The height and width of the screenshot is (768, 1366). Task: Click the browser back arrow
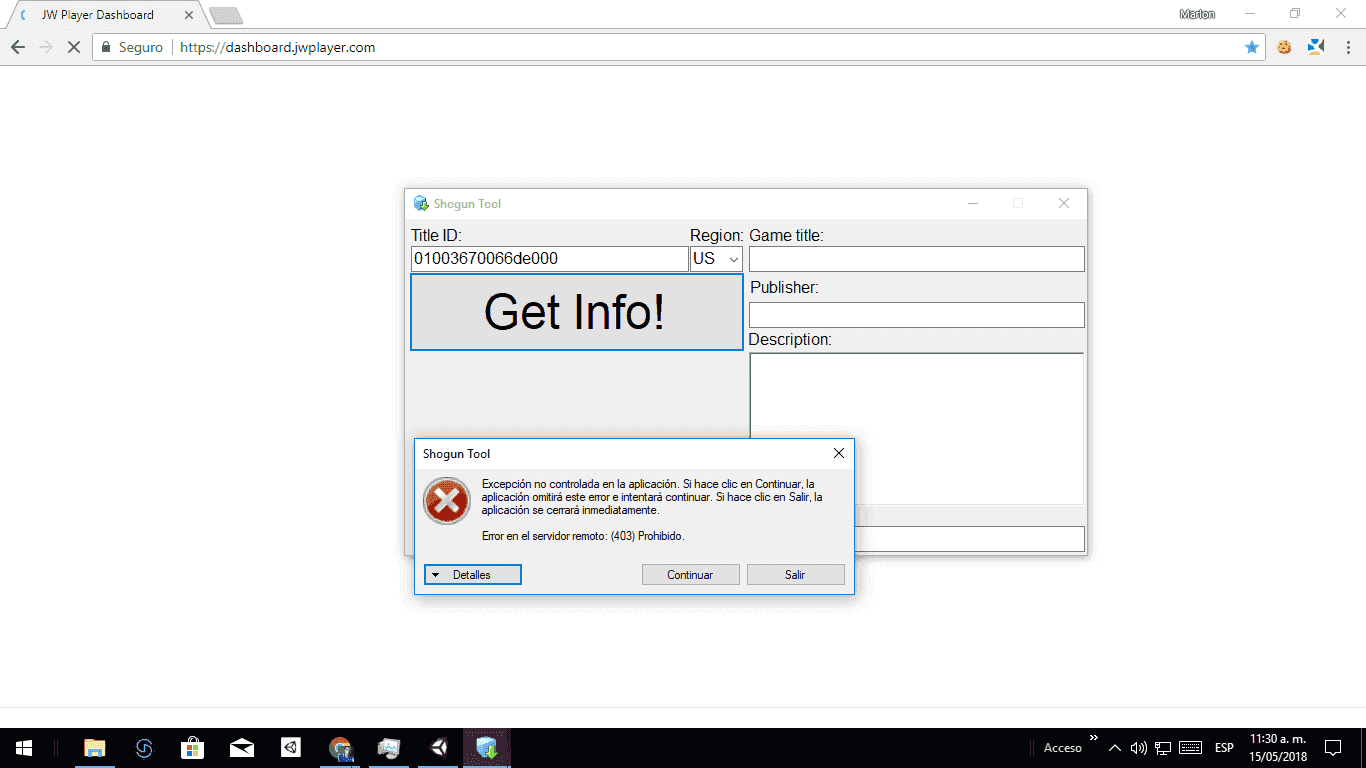(18, 47)
